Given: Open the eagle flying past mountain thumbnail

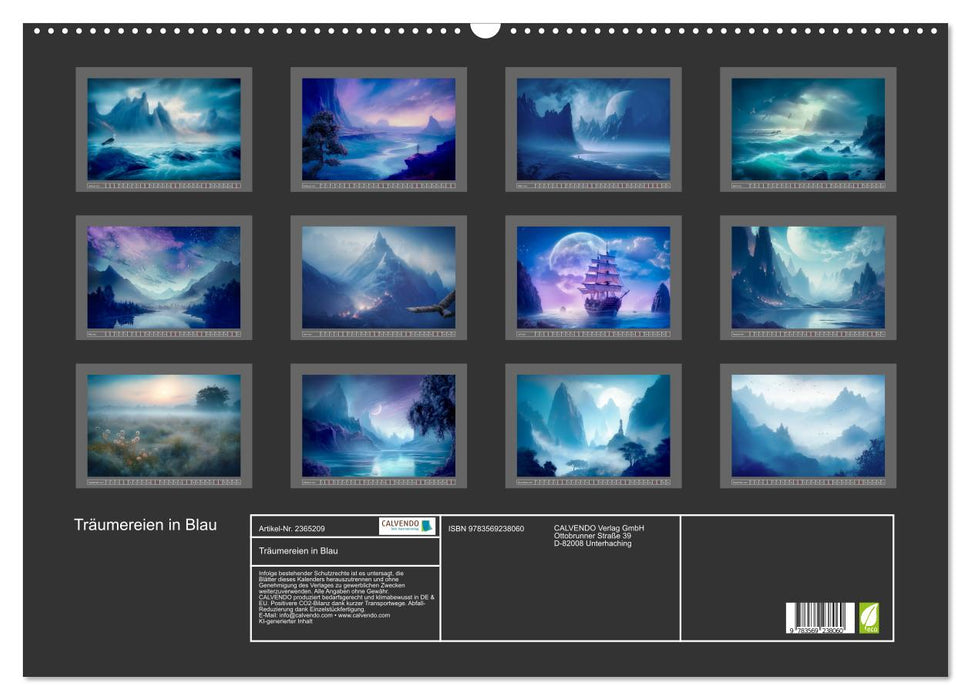Looking at the screenshot, I should click(x=378, y=278).
